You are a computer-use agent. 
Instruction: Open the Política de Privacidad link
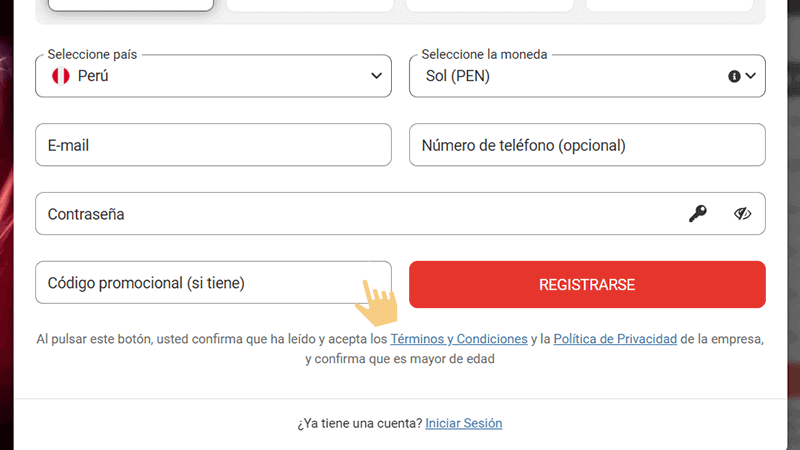click(x=615, y=339)
